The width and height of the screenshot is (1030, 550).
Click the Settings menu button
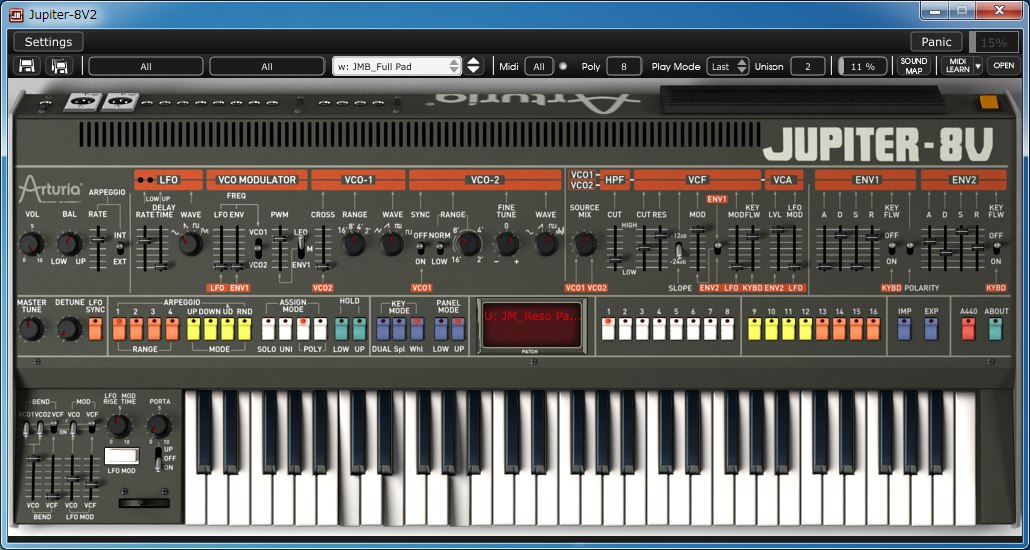[48, 42]
